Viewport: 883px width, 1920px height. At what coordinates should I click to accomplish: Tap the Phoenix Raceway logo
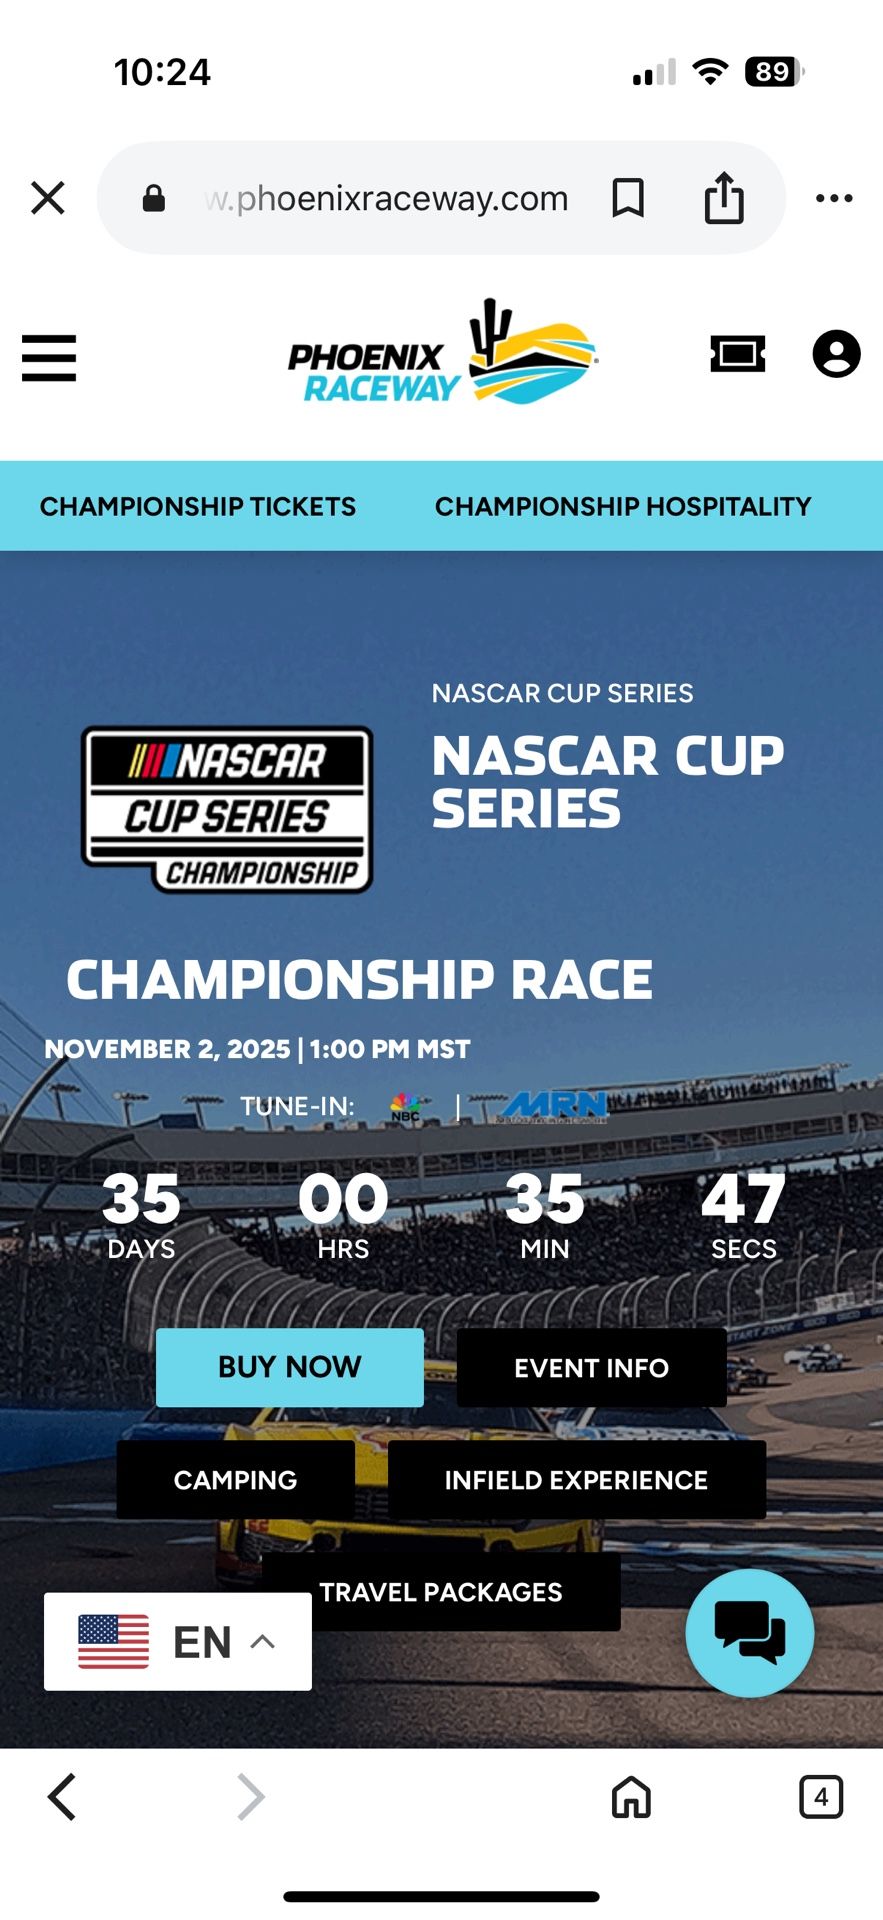pyautogui.click(x=441, y=354)
